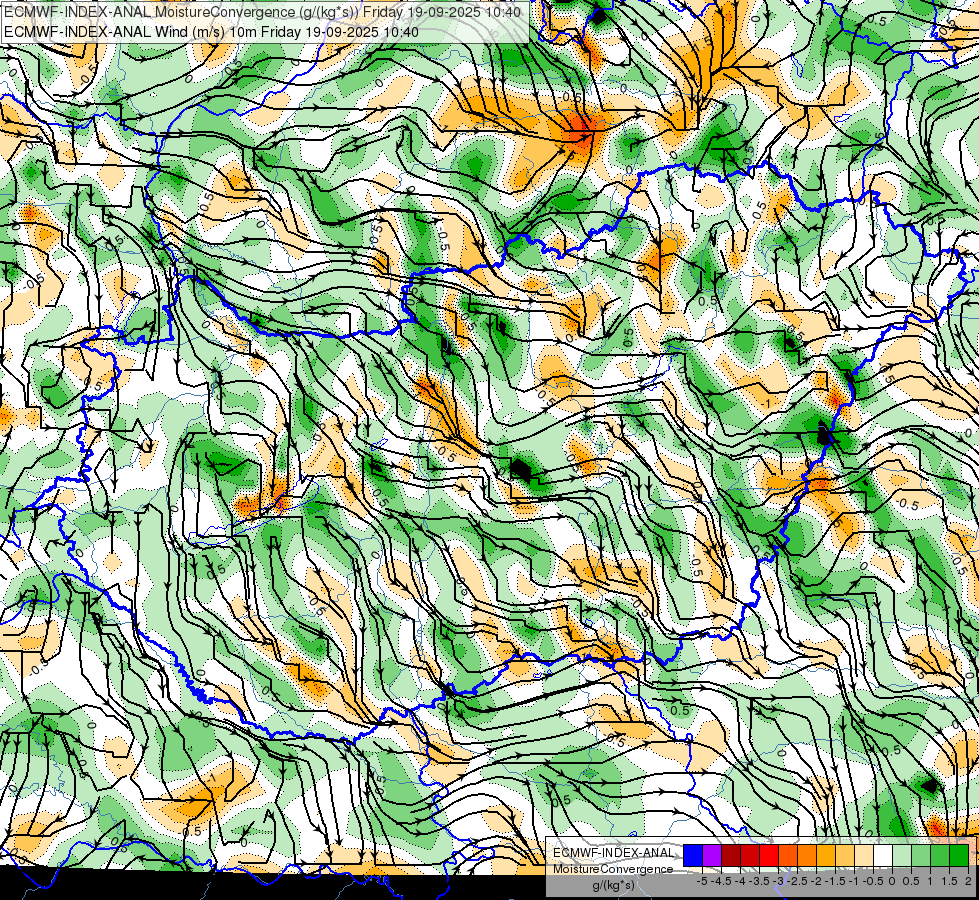Click the legend tick label '2'
This screenshot has width=979, height=900.
[x=968, y=881]
